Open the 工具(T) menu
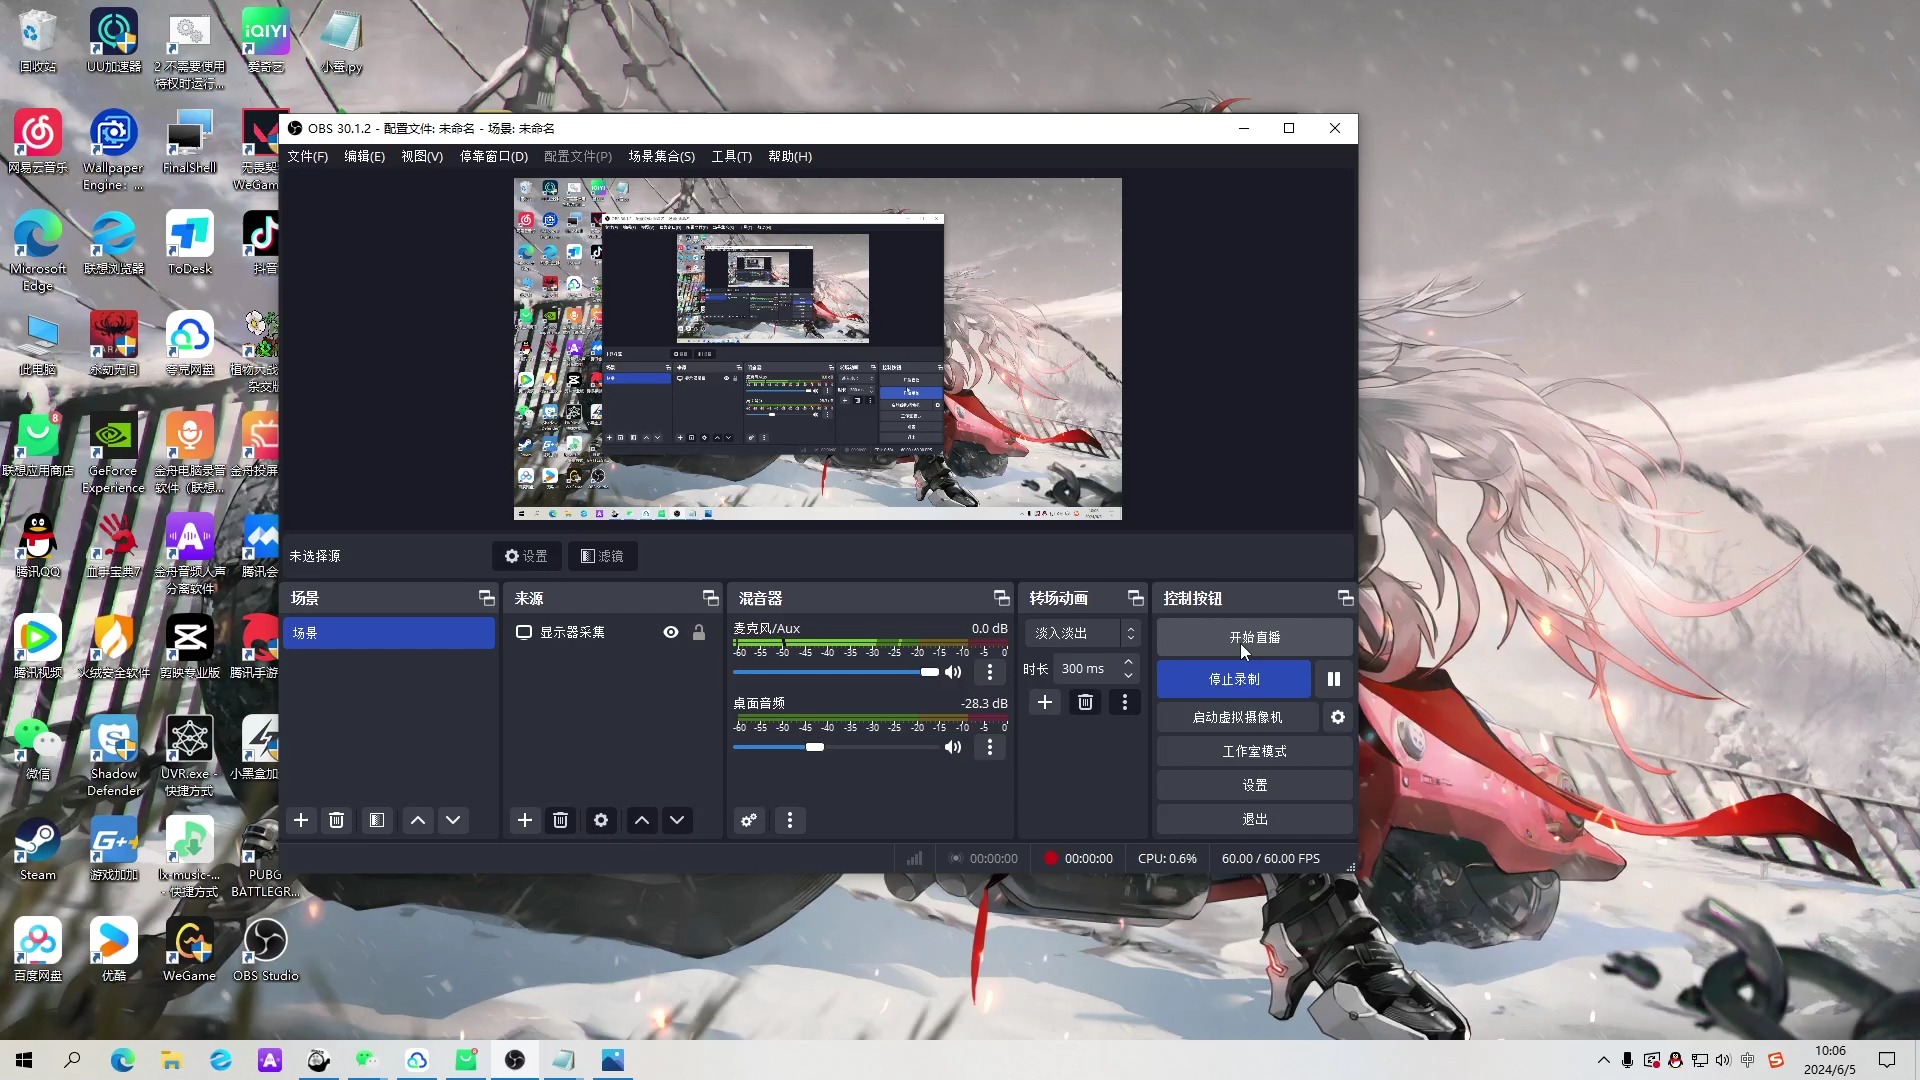This screenshot has height=1080, width=1920. pos(732,156)
